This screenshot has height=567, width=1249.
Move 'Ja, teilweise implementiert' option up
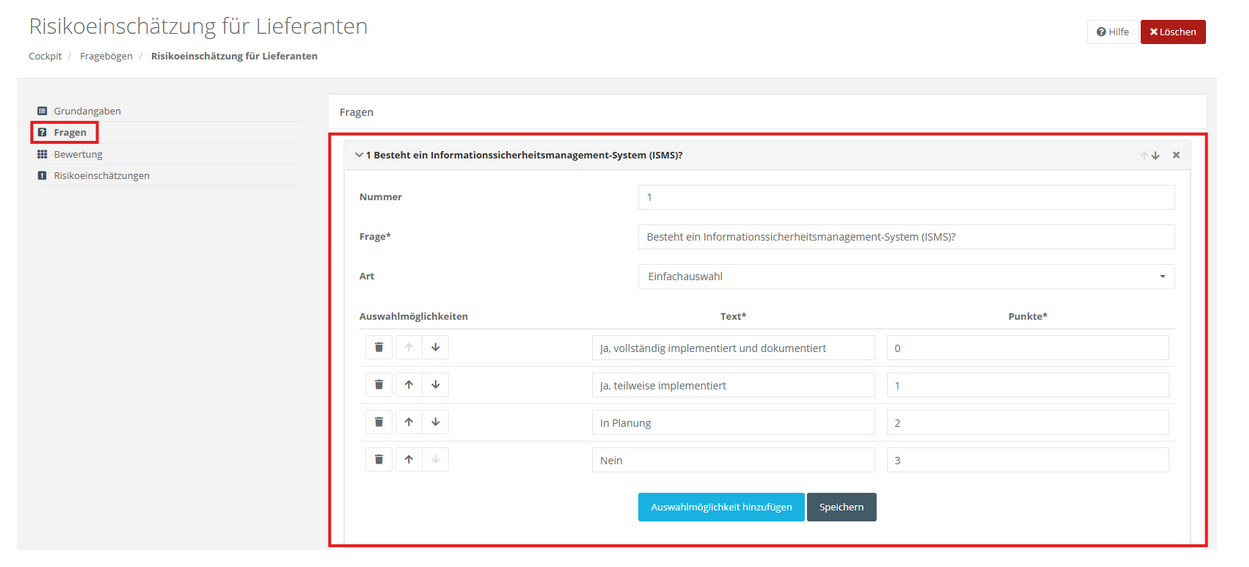coord(408,384)
